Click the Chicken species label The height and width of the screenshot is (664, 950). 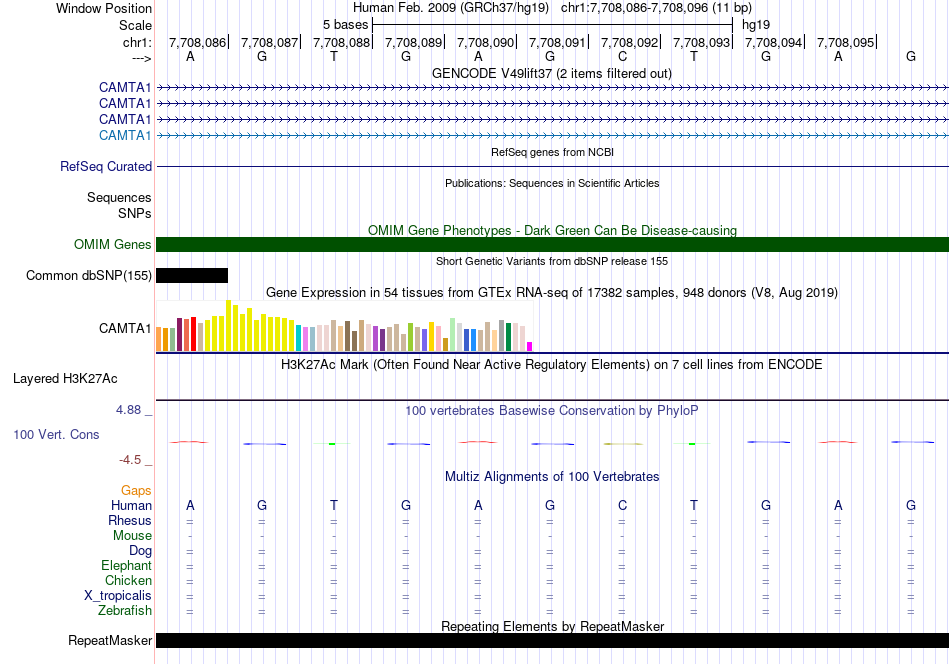128,580
